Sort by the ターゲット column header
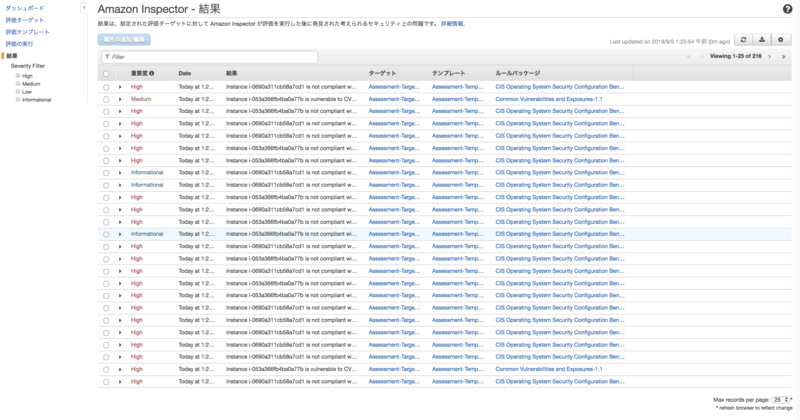This screenshot has height=420, width=800. [x=382, y=73]
